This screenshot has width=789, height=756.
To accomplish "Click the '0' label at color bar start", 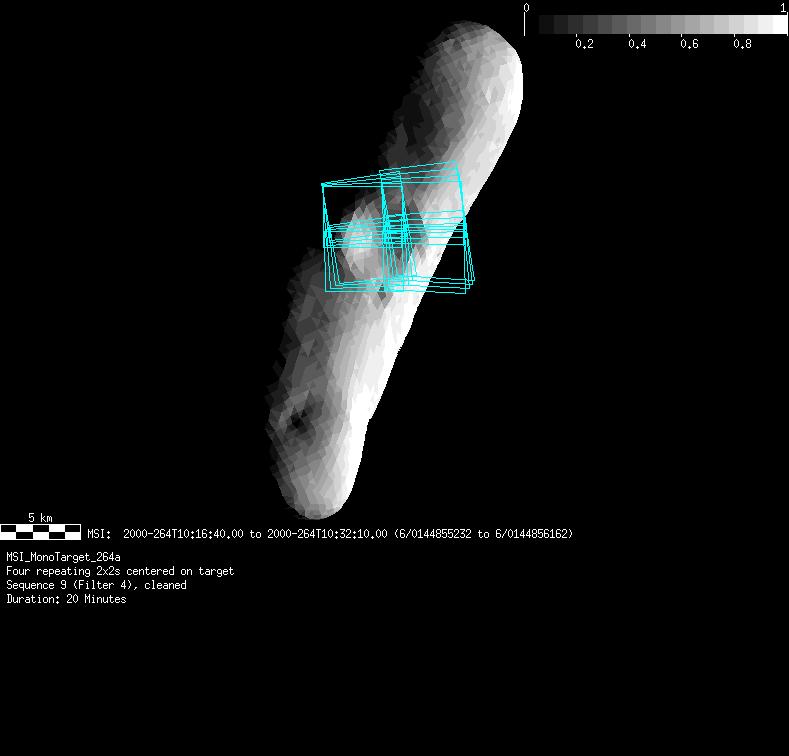I will click(526, 8).
